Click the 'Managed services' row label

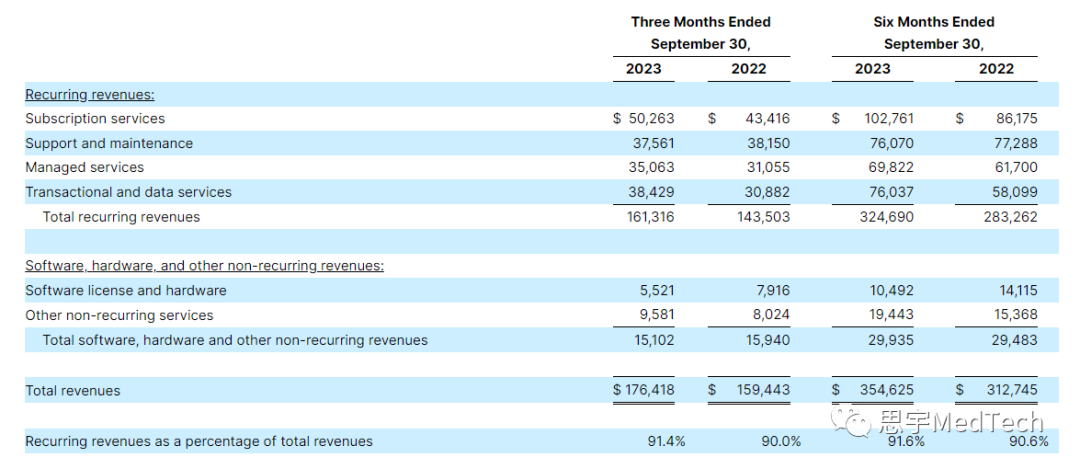point(85,167)
